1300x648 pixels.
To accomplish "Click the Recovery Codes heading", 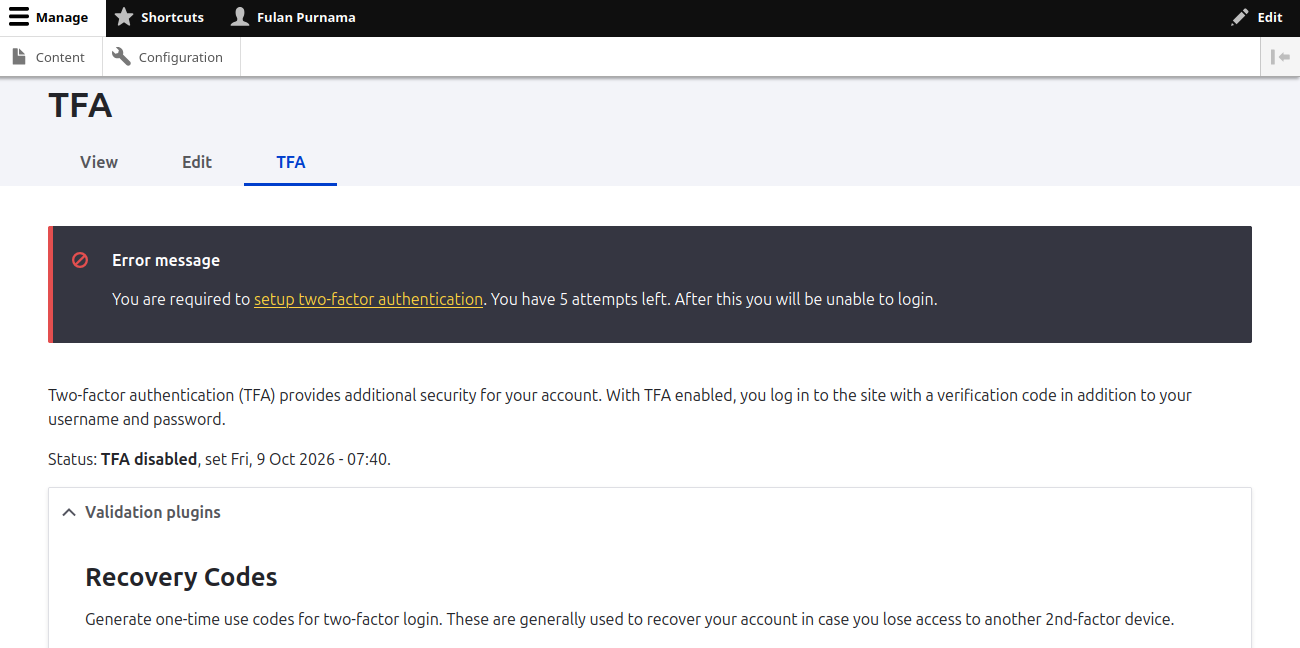I will (181, 577).
